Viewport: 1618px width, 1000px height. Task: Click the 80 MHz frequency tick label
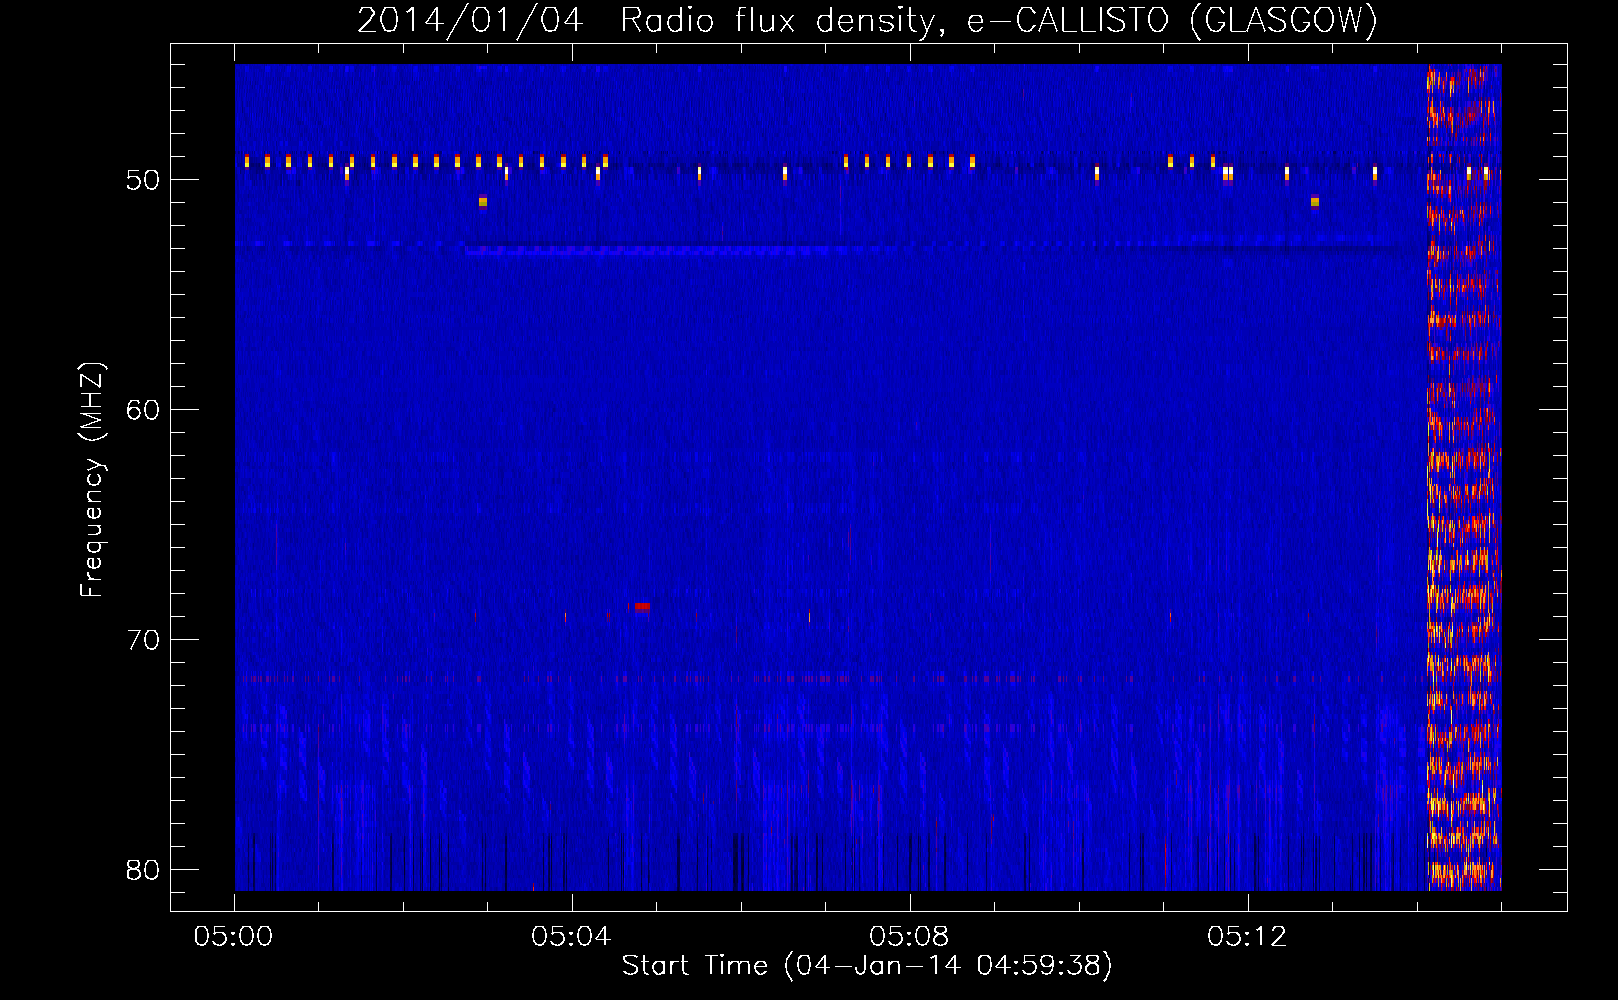[143, 870]
